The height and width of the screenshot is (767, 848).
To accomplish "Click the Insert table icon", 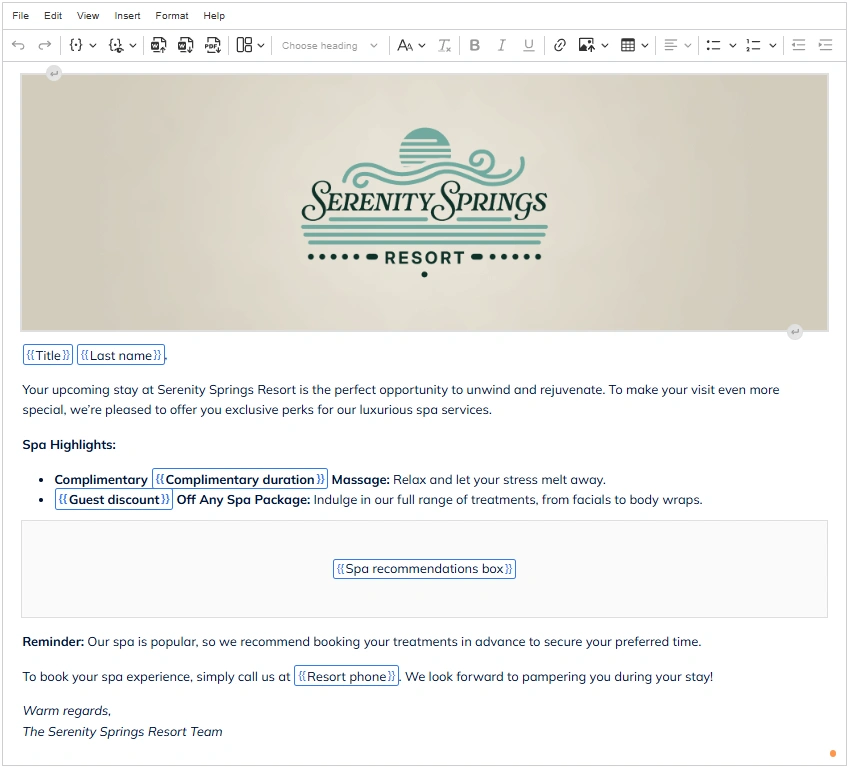I will [628, 45].
